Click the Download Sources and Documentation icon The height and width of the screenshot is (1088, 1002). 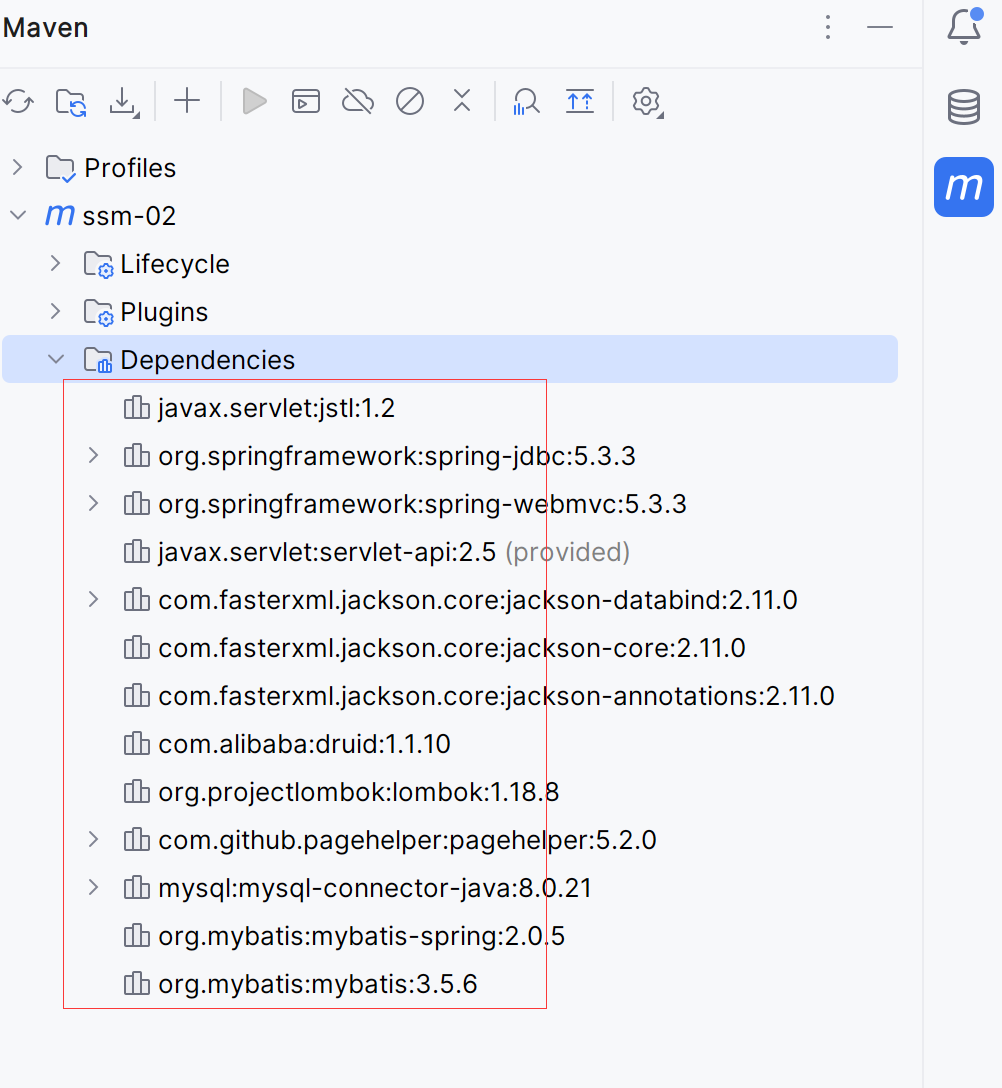123,101
